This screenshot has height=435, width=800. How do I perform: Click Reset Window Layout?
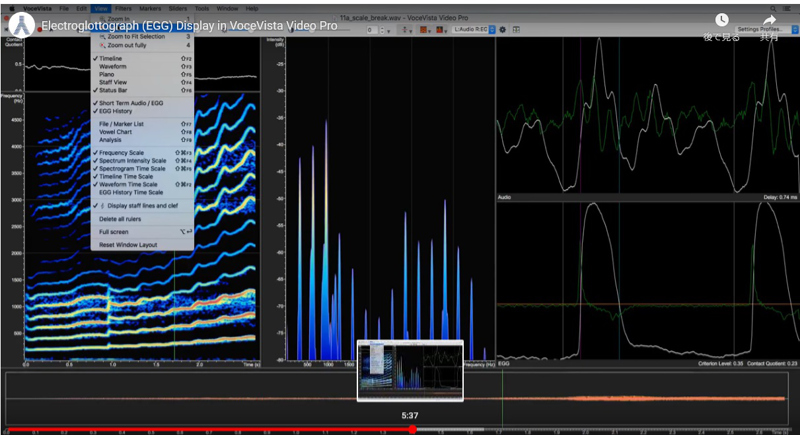click(128, 244)
